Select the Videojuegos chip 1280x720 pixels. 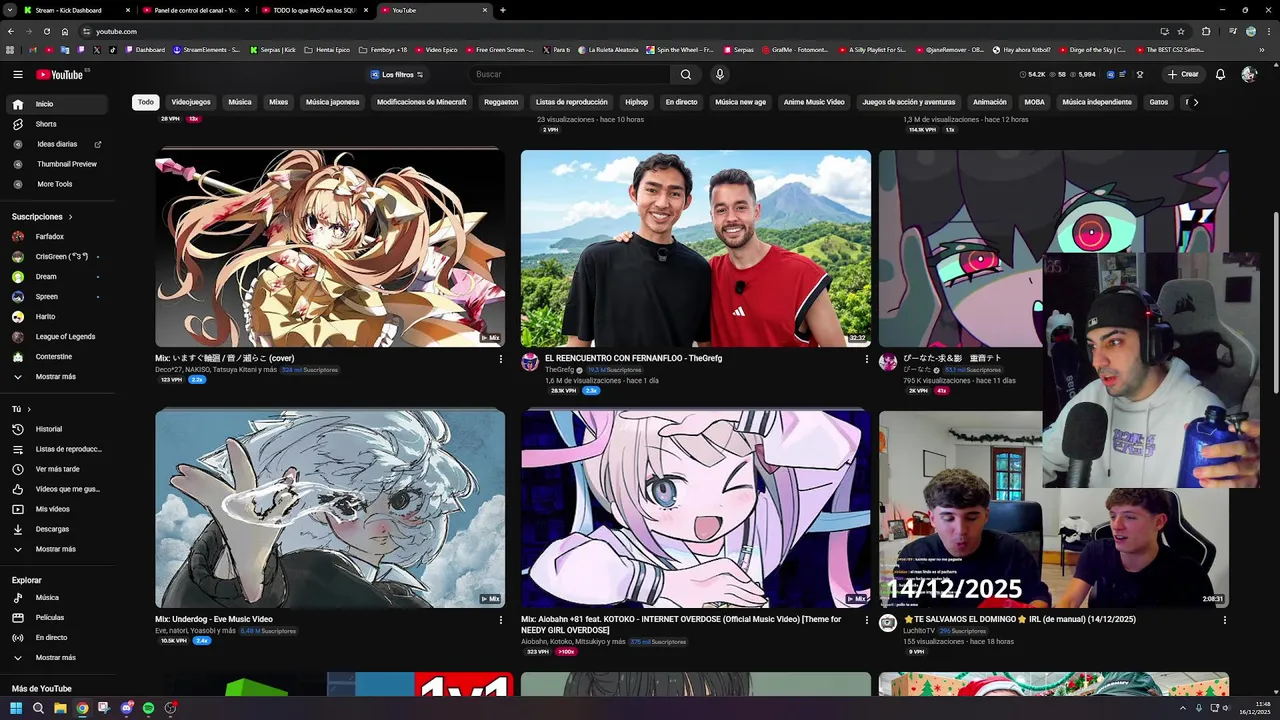(191, 102)
